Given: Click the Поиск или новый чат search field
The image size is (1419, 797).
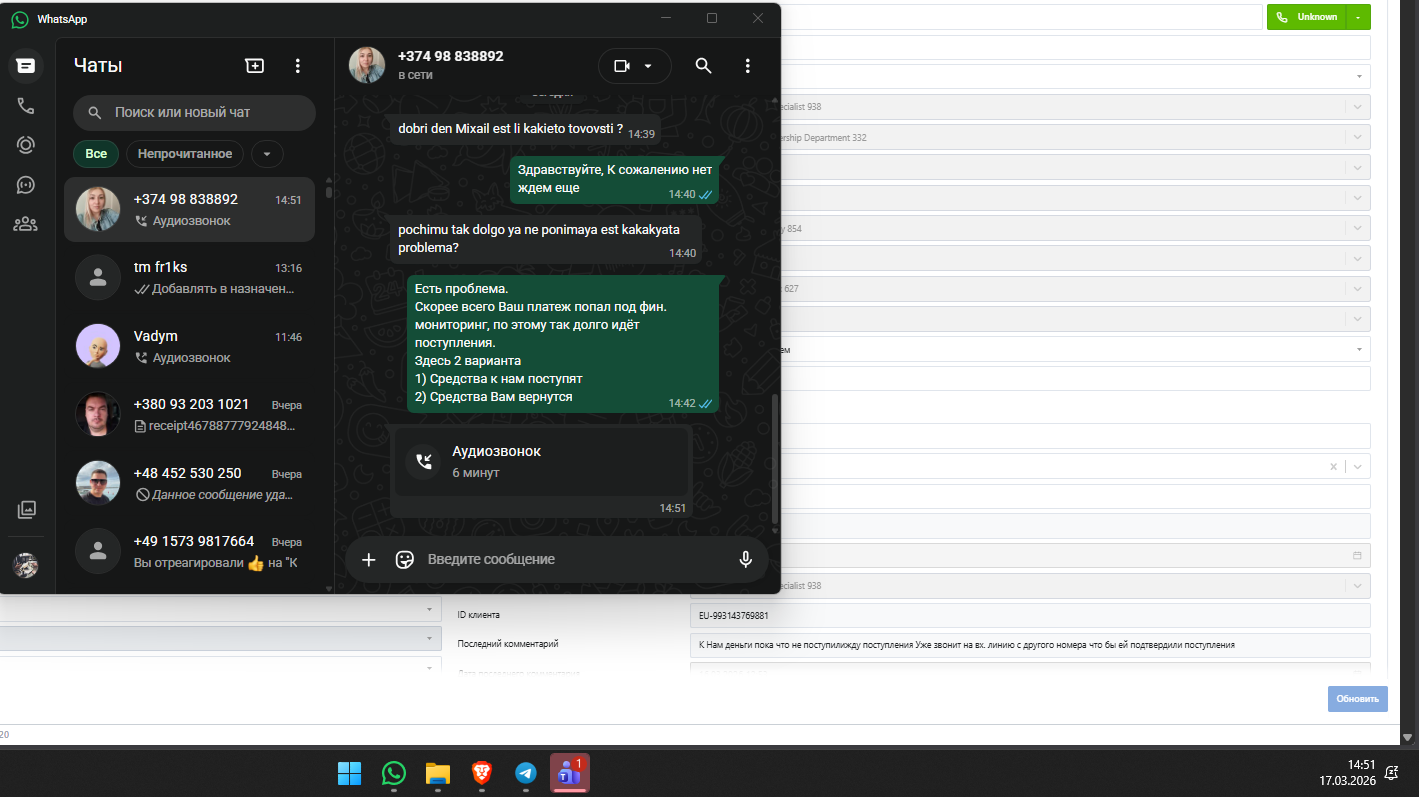Looking at the screenshot, I should (194, 113).
